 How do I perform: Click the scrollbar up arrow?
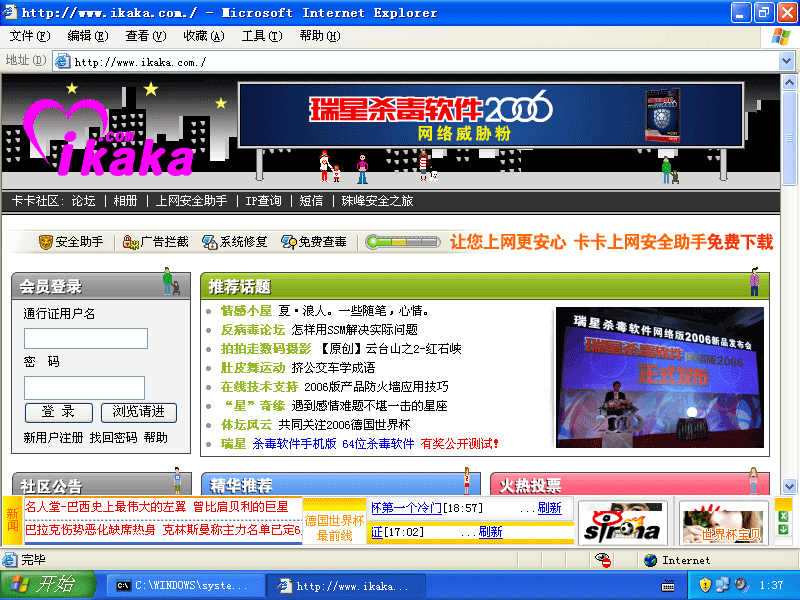click(x=789, y=83)
